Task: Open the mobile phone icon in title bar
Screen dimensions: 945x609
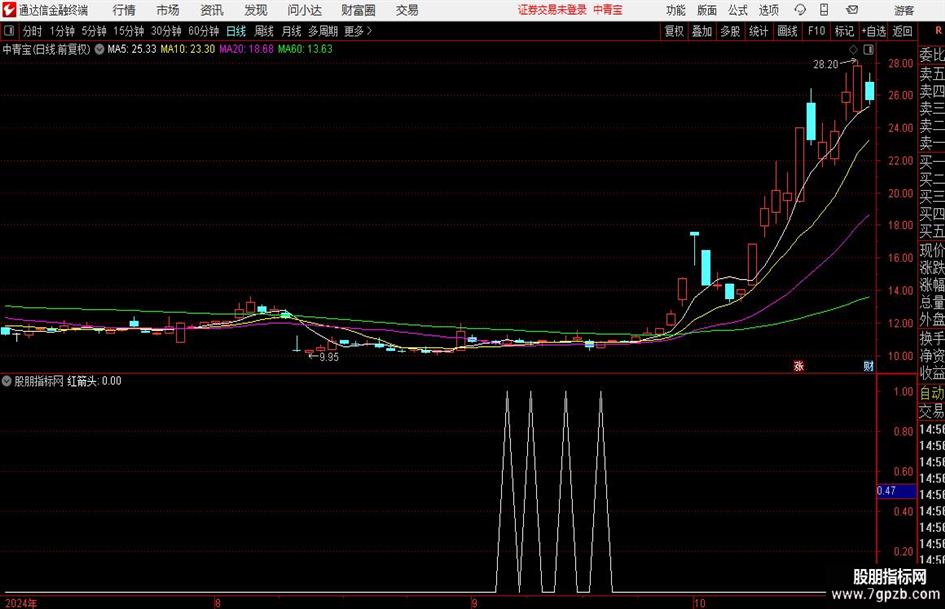Action: click(824, 10)
